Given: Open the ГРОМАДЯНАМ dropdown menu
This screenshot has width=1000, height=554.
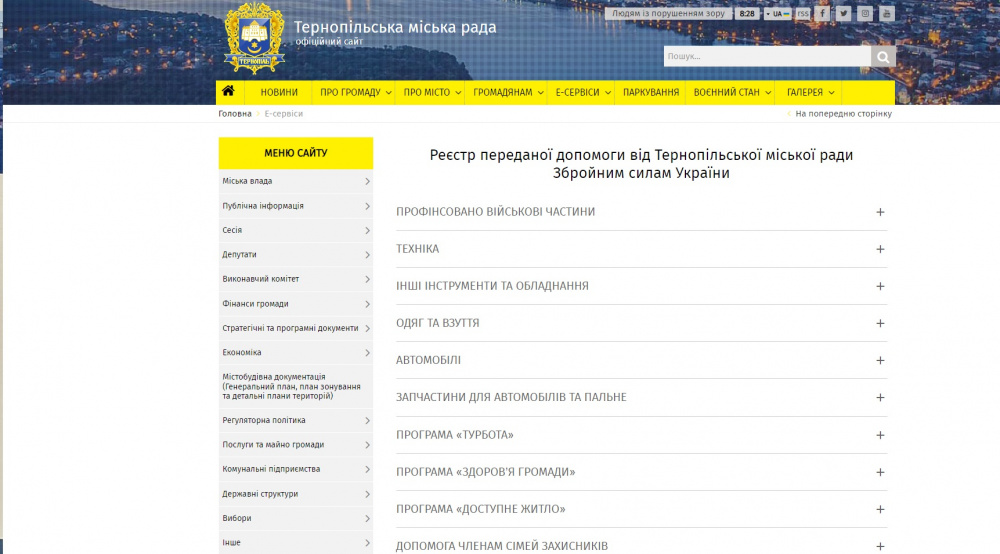Looking at the screenshot, I should click(x=508, y=92).
